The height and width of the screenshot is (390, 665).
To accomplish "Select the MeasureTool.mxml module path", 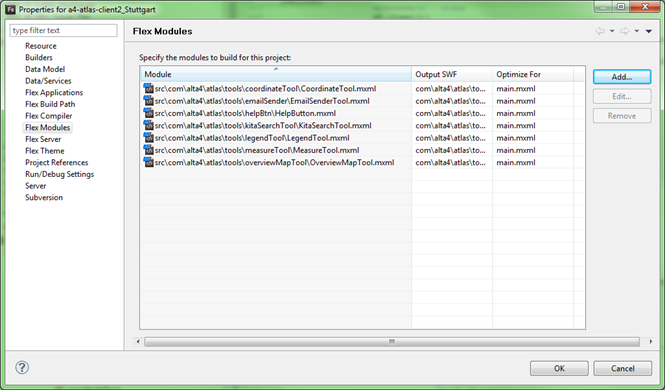I will click(x=257, y=150).
